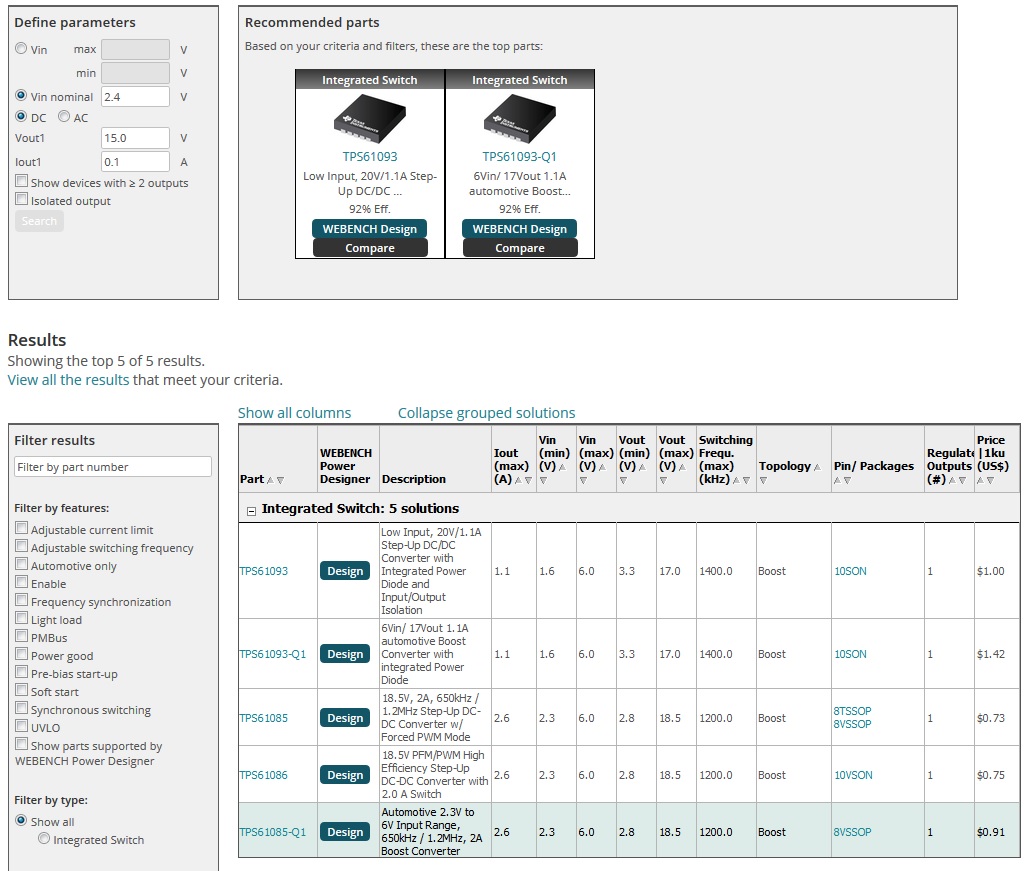Sort Part column descending arrow
The height and width of the screenshot is (871, 1033).
[x=280, y=480]
